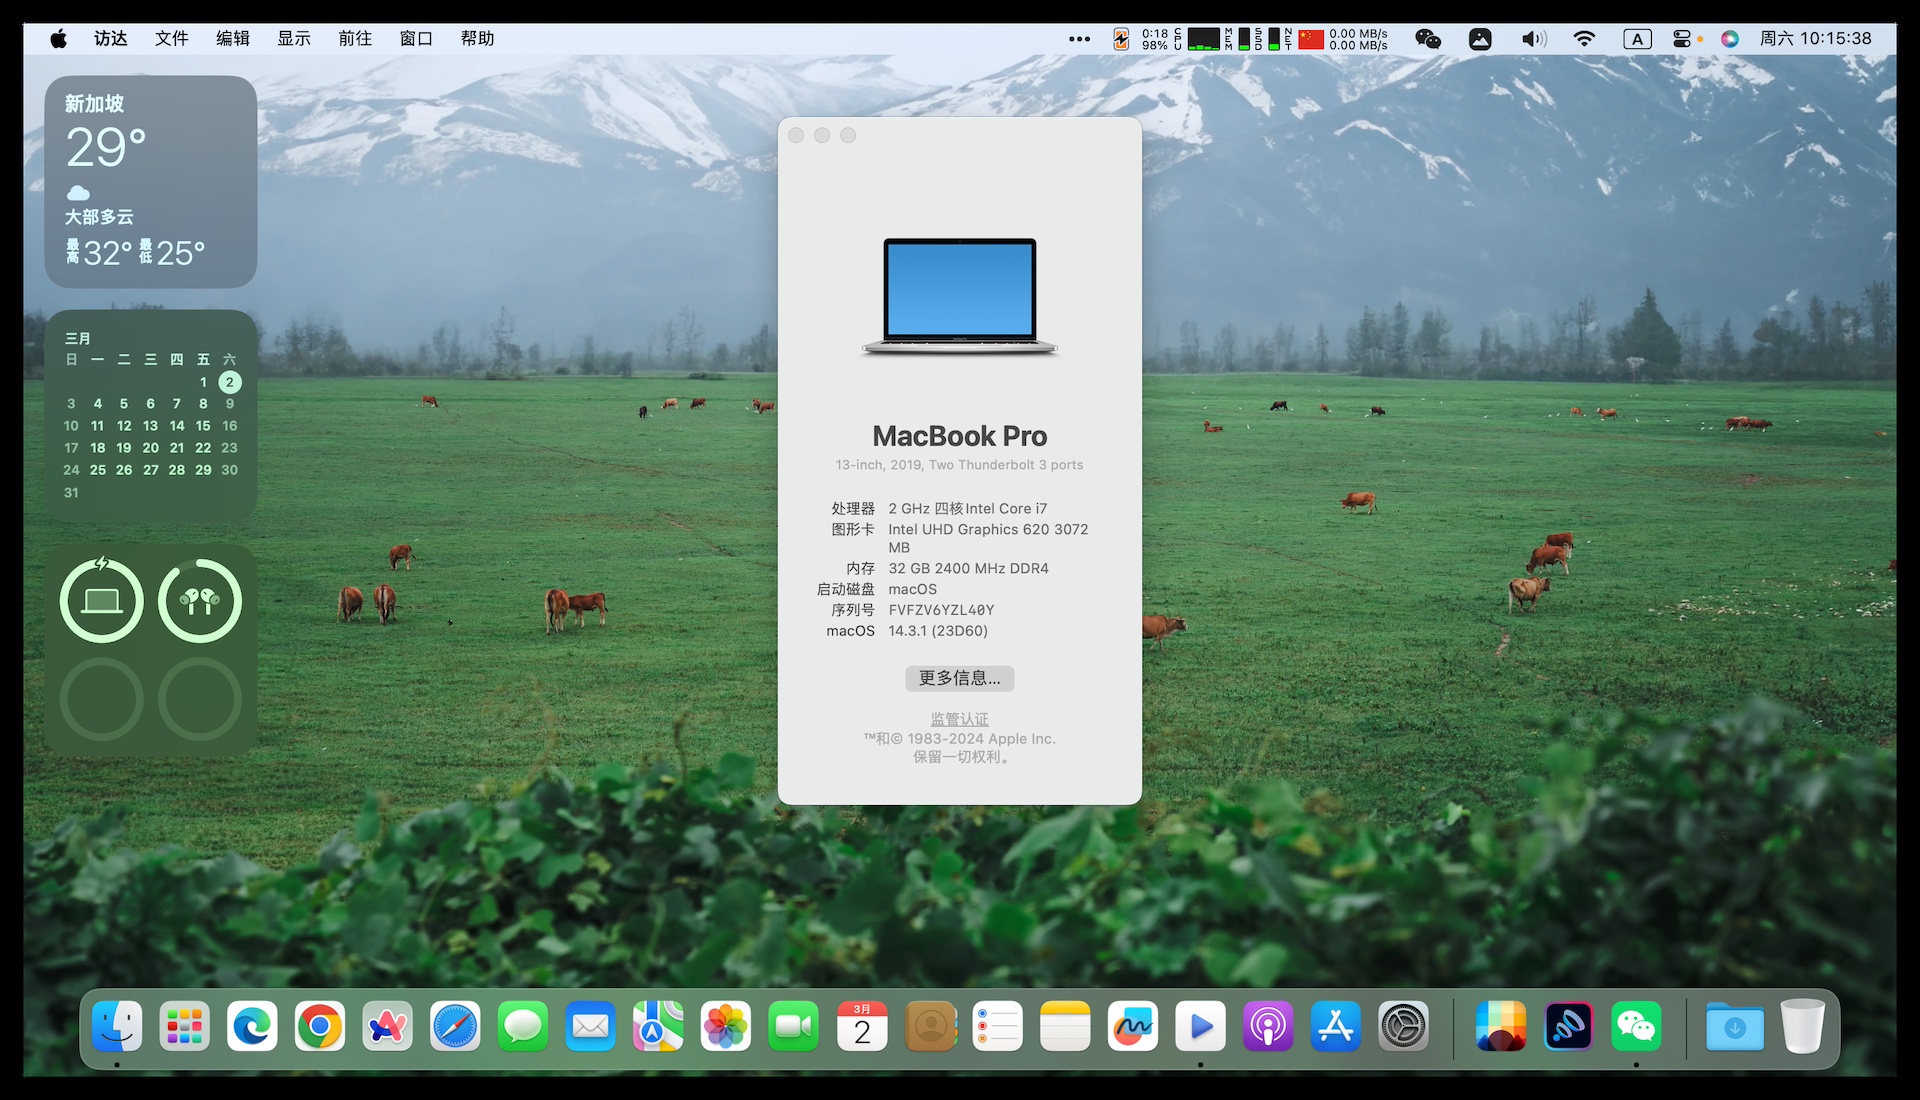1920x1100 pixels.
Task: Open the Apple menu
Action: [59, 39]
